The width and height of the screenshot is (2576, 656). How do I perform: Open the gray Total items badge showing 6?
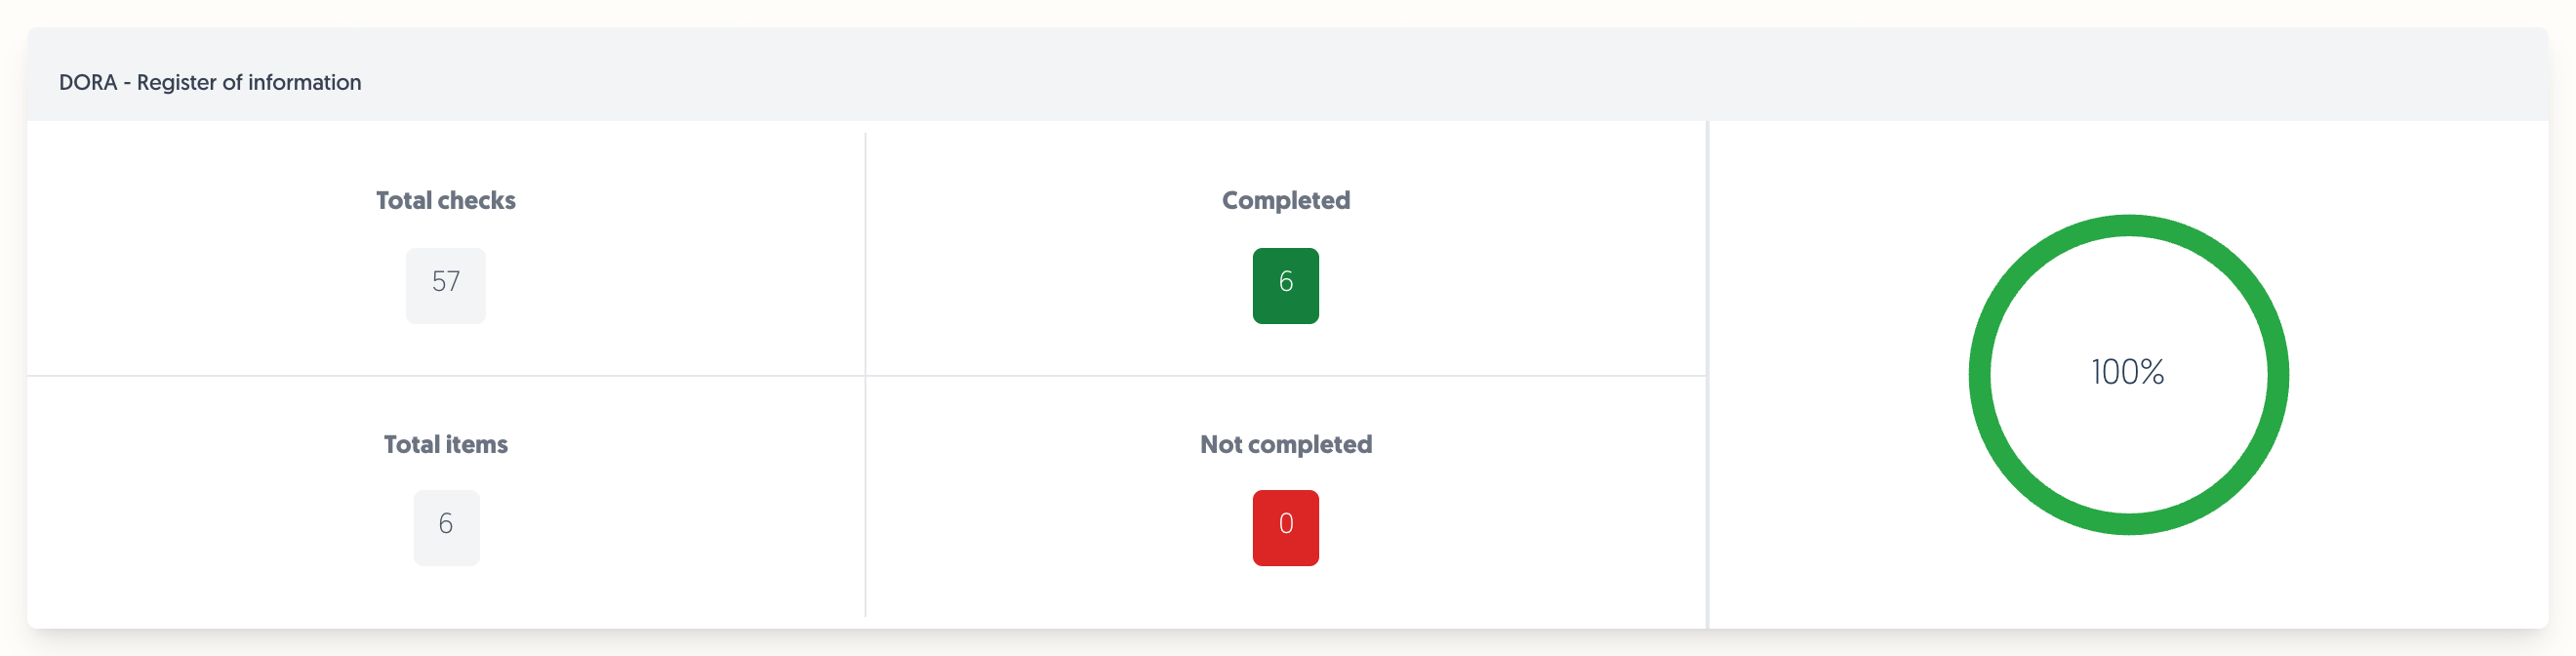(x=447, y=527)
